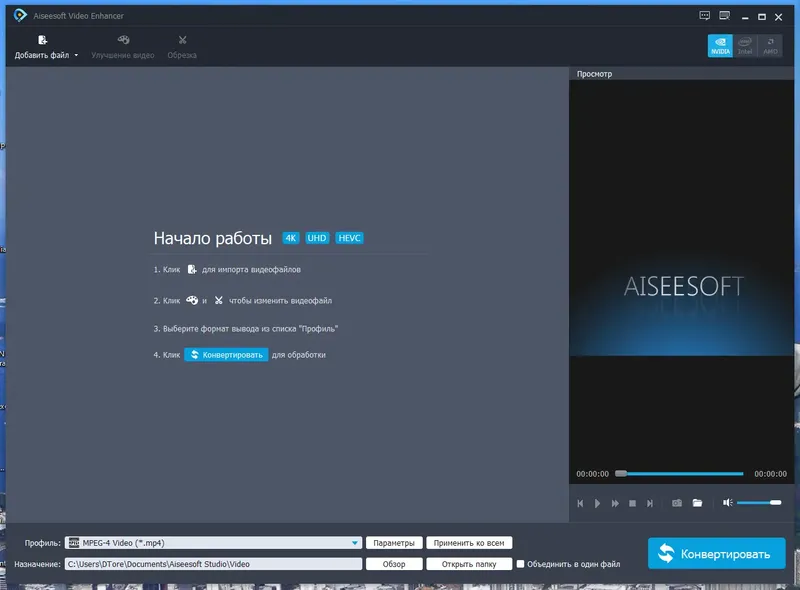Click Применить ко всем button
800x590 pixels.
click(x=470, y=543)
